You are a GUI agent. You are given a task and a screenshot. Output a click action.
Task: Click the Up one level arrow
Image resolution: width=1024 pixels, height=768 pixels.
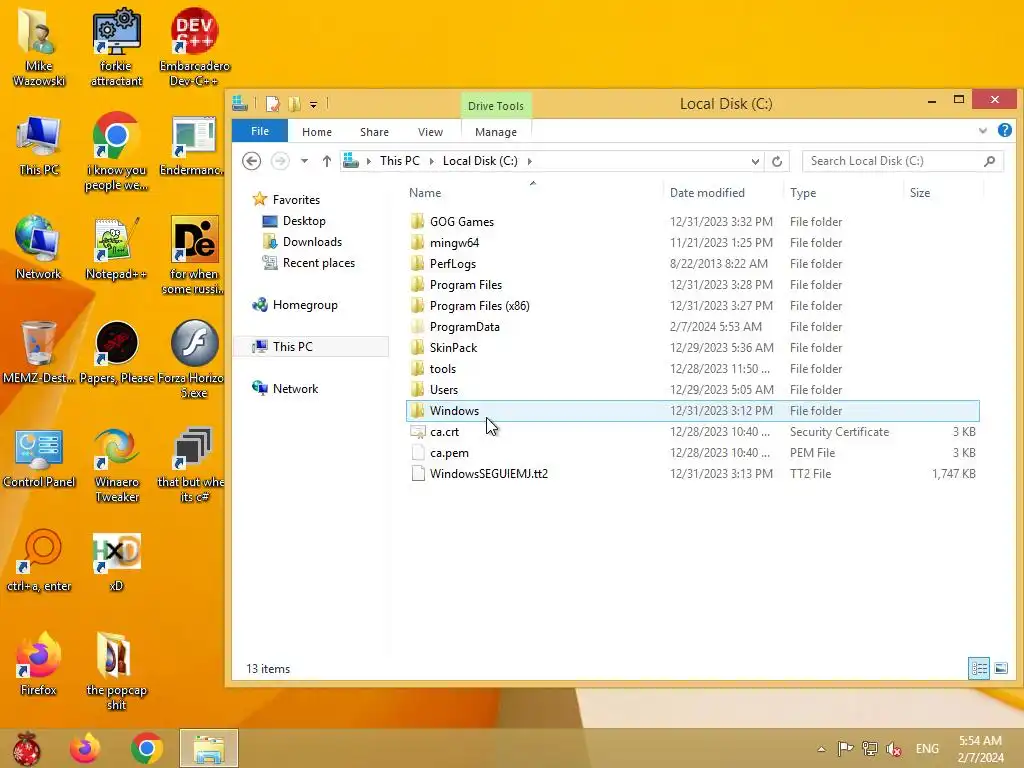click(x=327, y=161)
